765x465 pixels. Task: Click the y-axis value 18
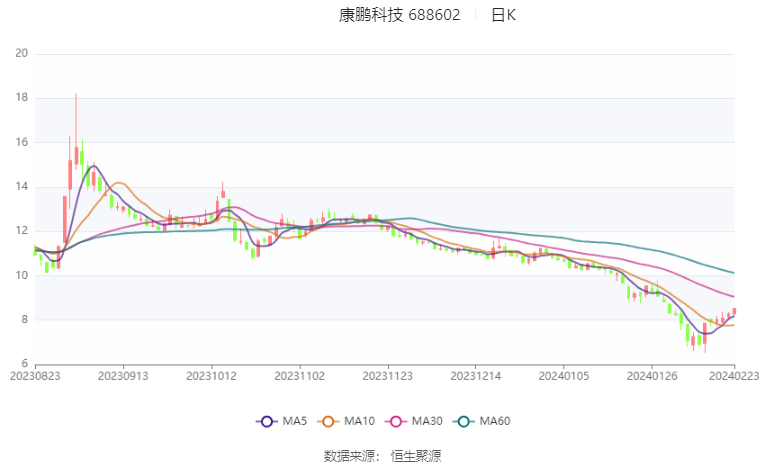coord(21,98)
